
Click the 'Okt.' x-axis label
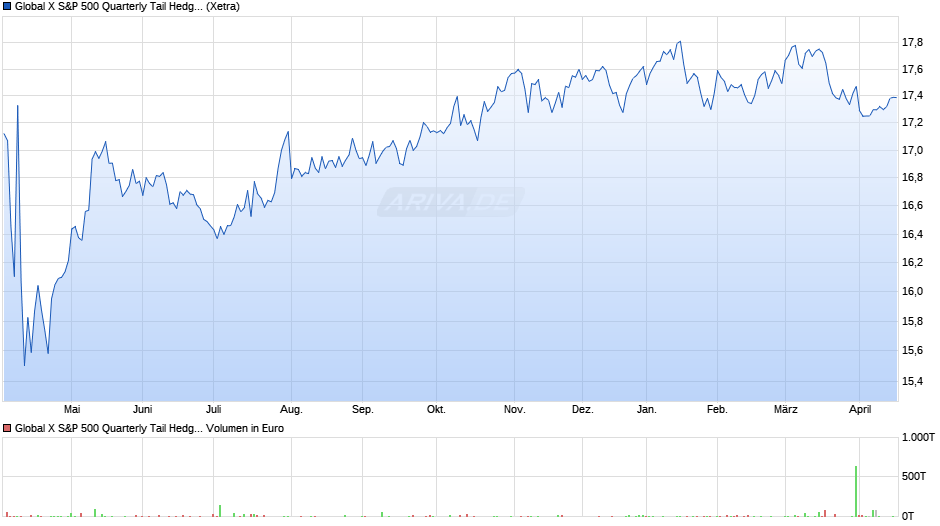click(x=436, y=409)
